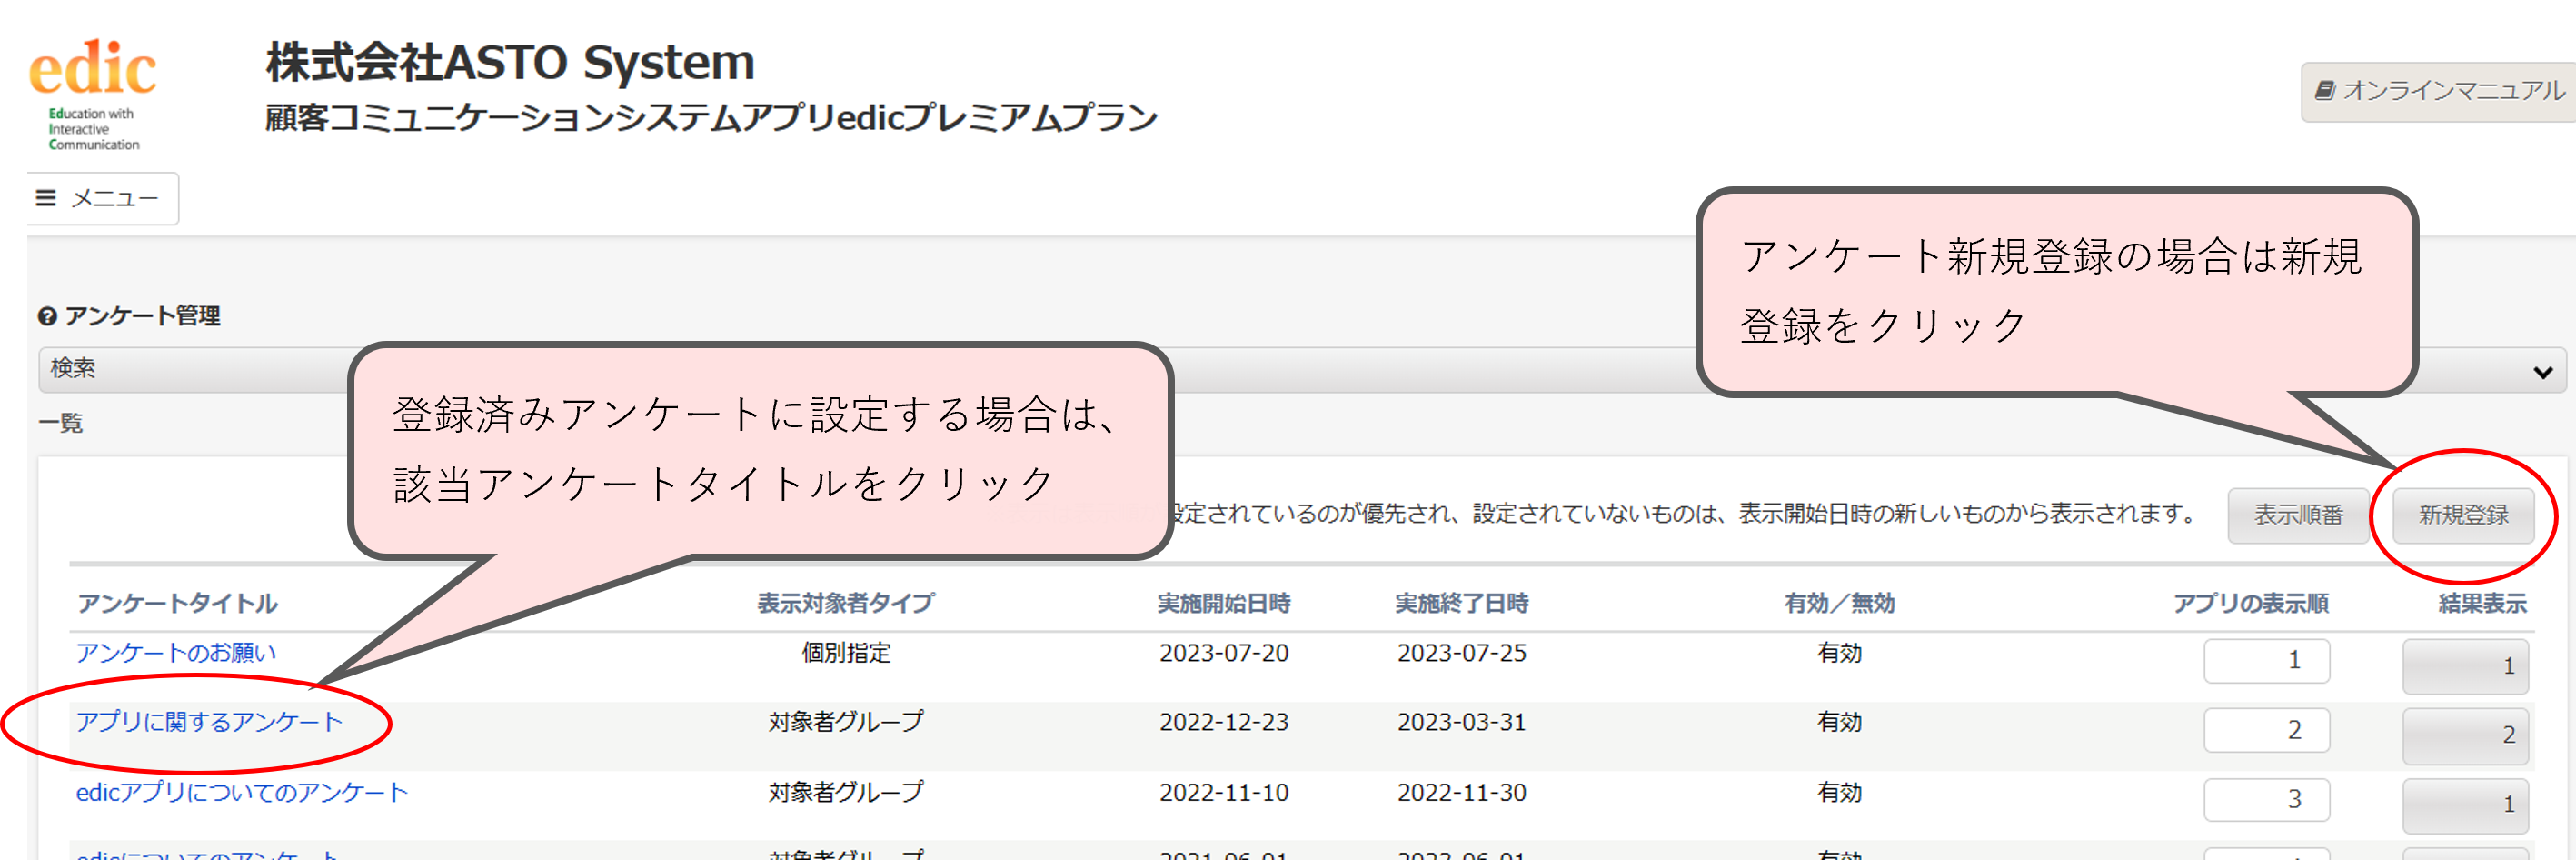The width and height of the screenshot is (2576, 860).
Task: Open the edicアプリについてのアンケート link
Action: pyautogui.click(x=242, y=792)
